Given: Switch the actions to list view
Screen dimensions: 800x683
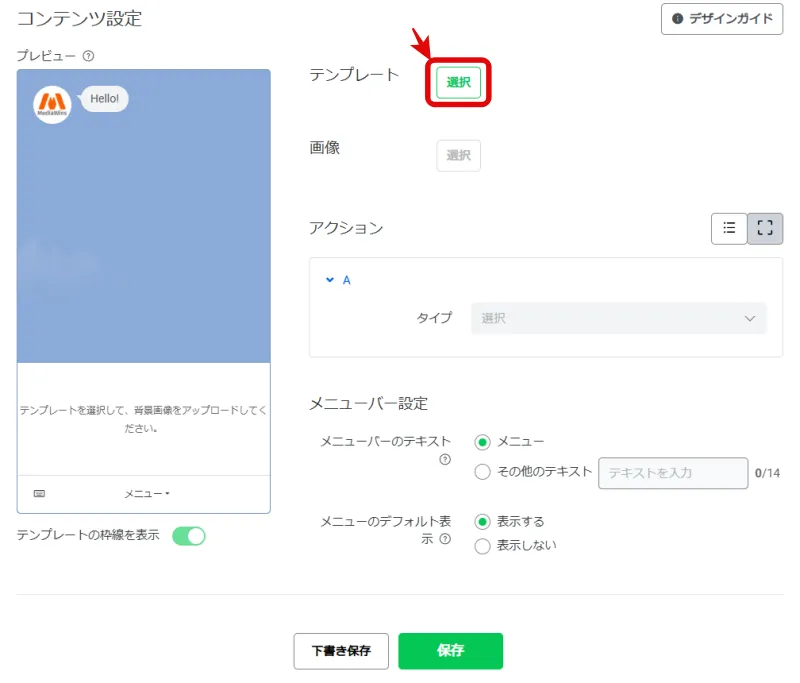Looking at the screenshot, I should pos(729,228).
